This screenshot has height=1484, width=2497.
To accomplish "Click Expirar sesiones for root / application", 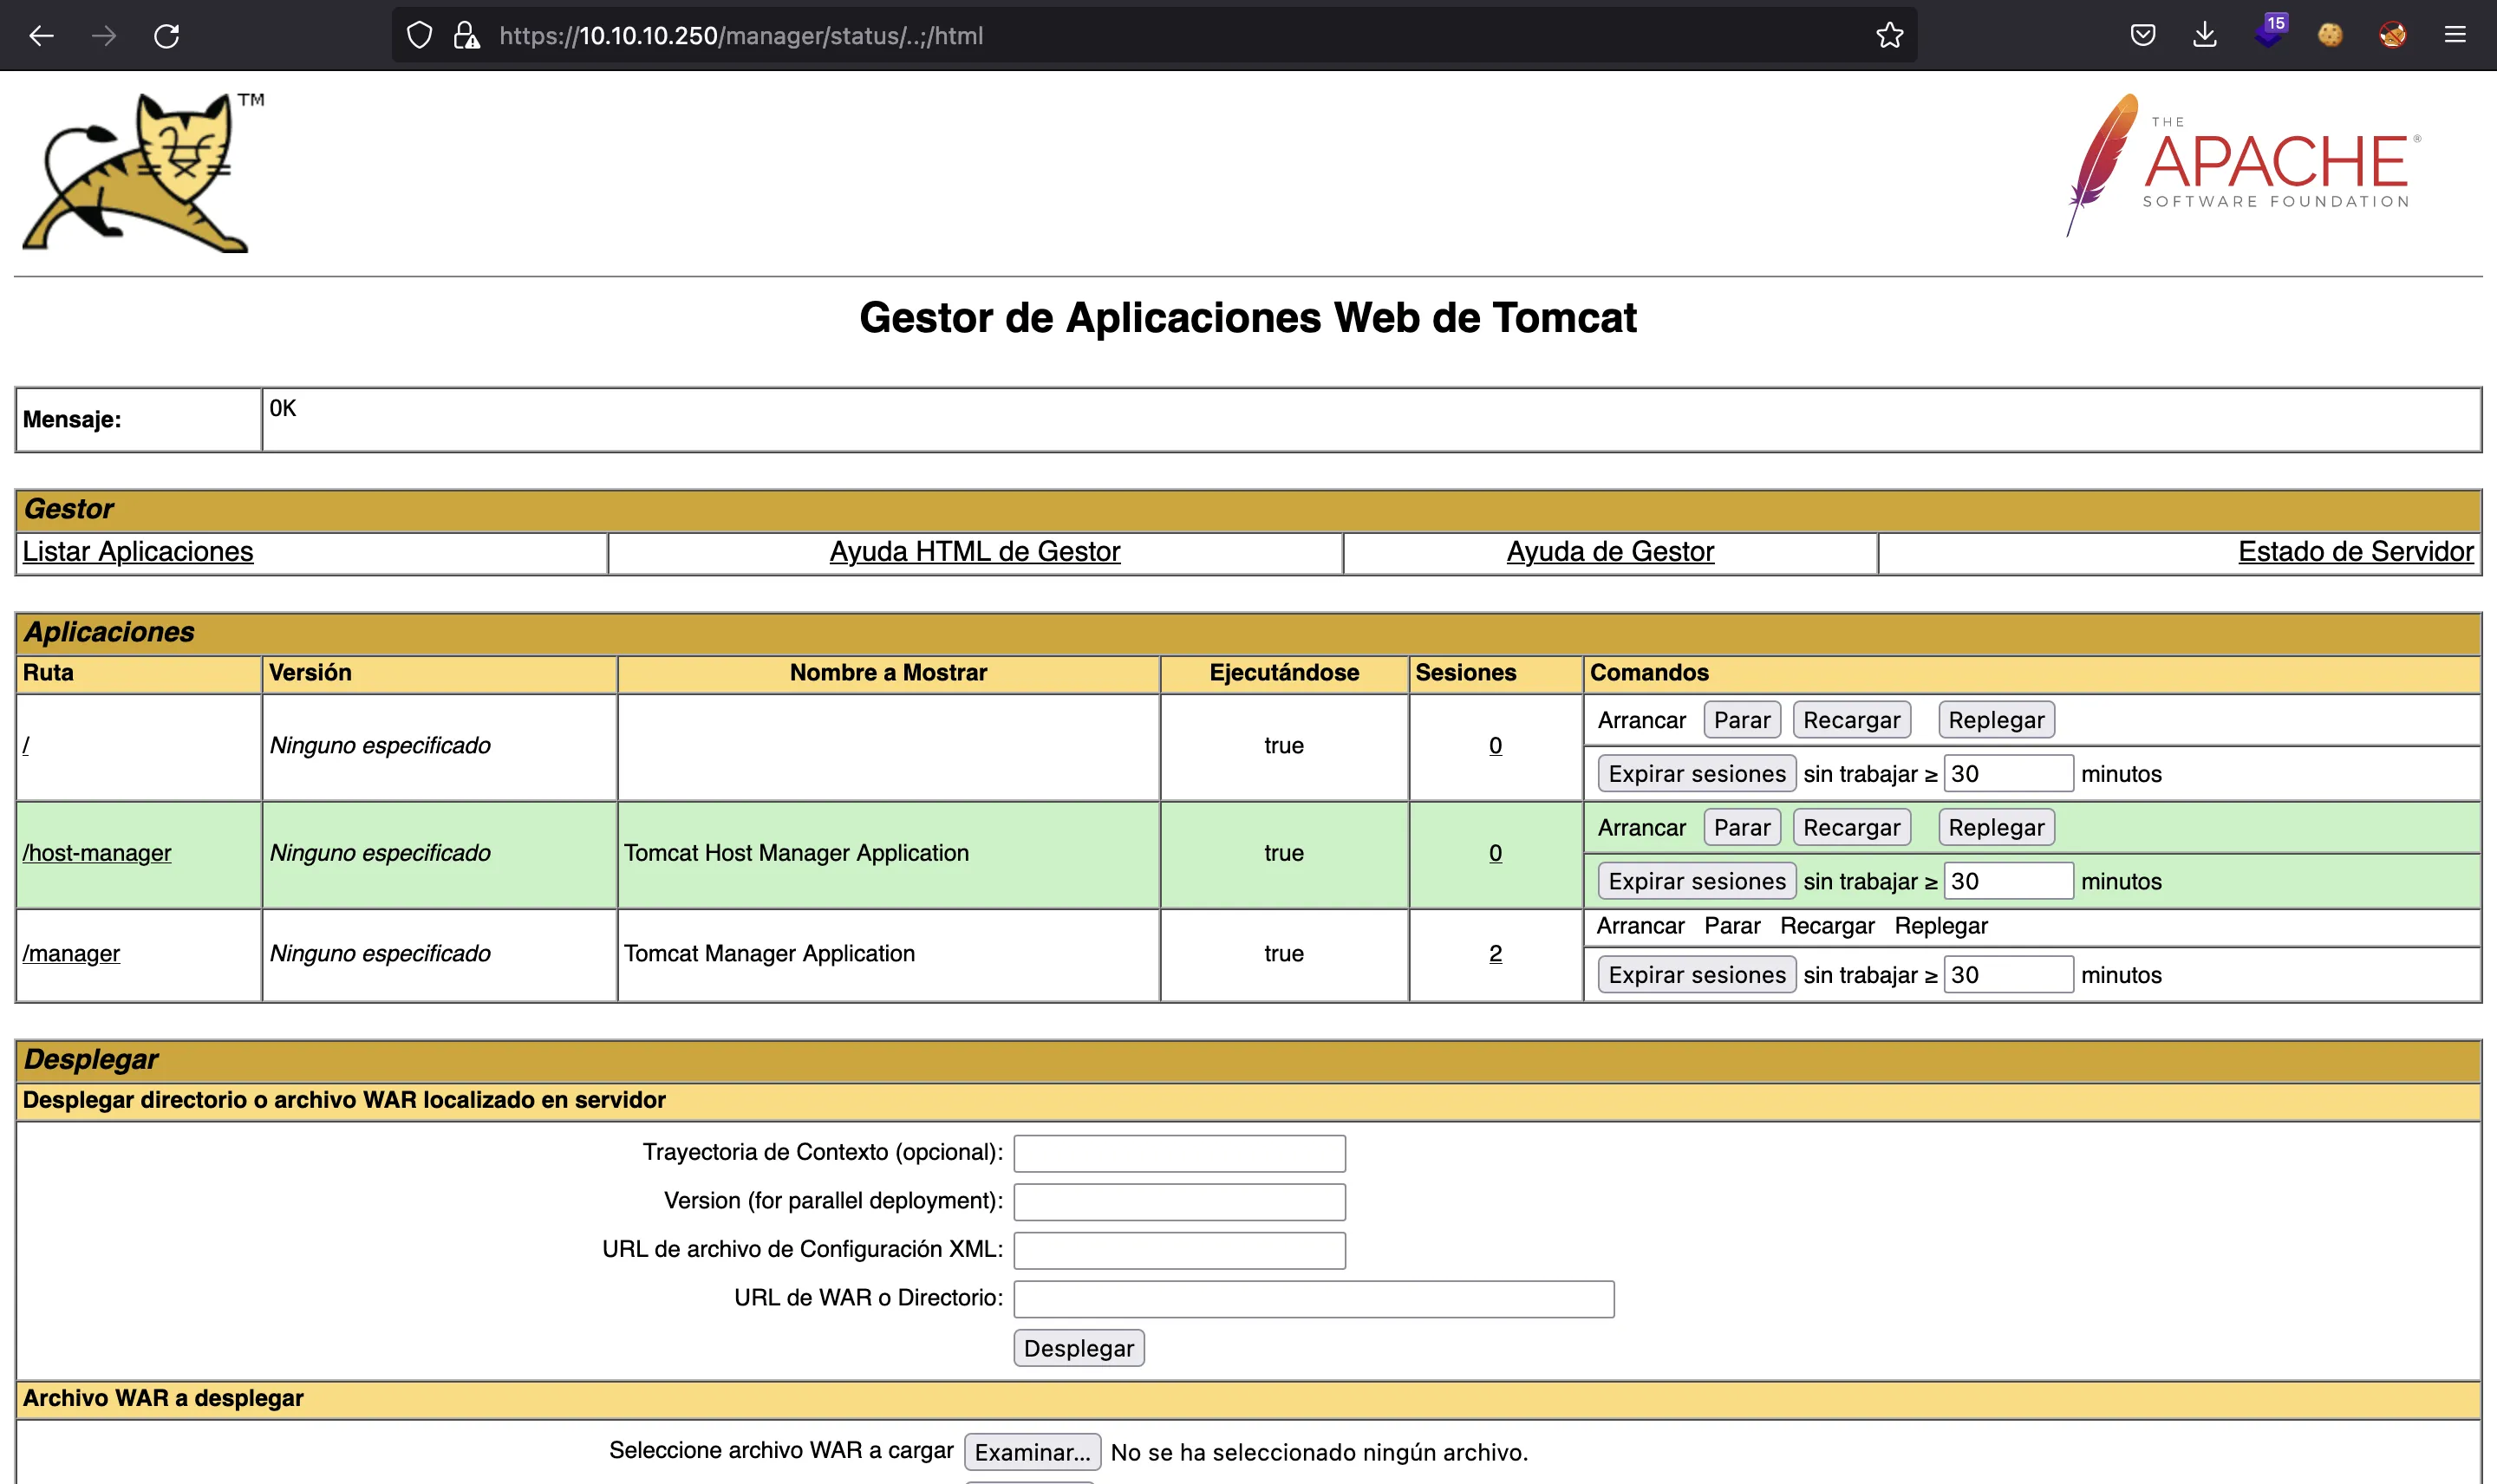I will 1697,774.
